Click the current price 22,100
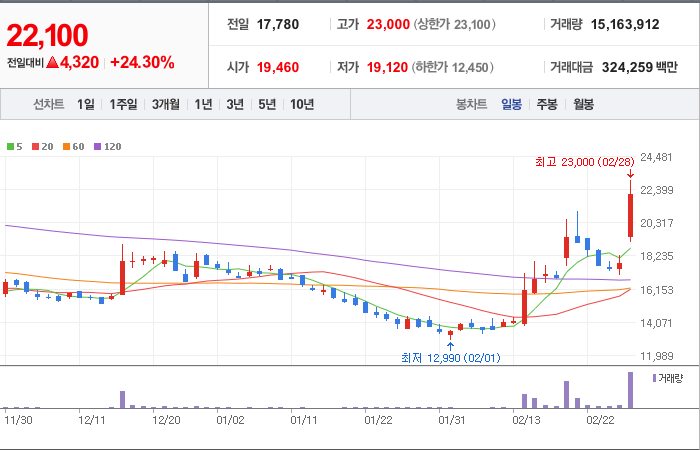 coord(47,36)
